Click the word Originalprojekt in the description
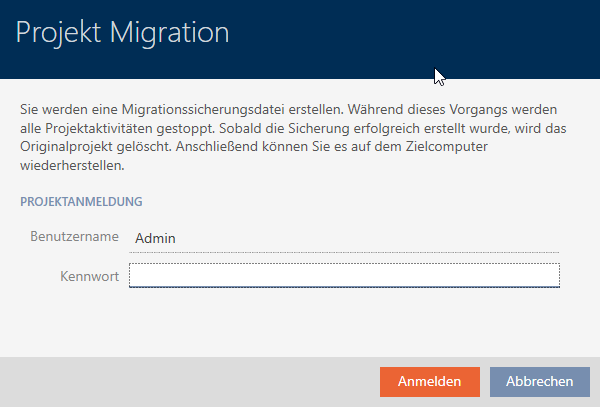 [66, 146]
